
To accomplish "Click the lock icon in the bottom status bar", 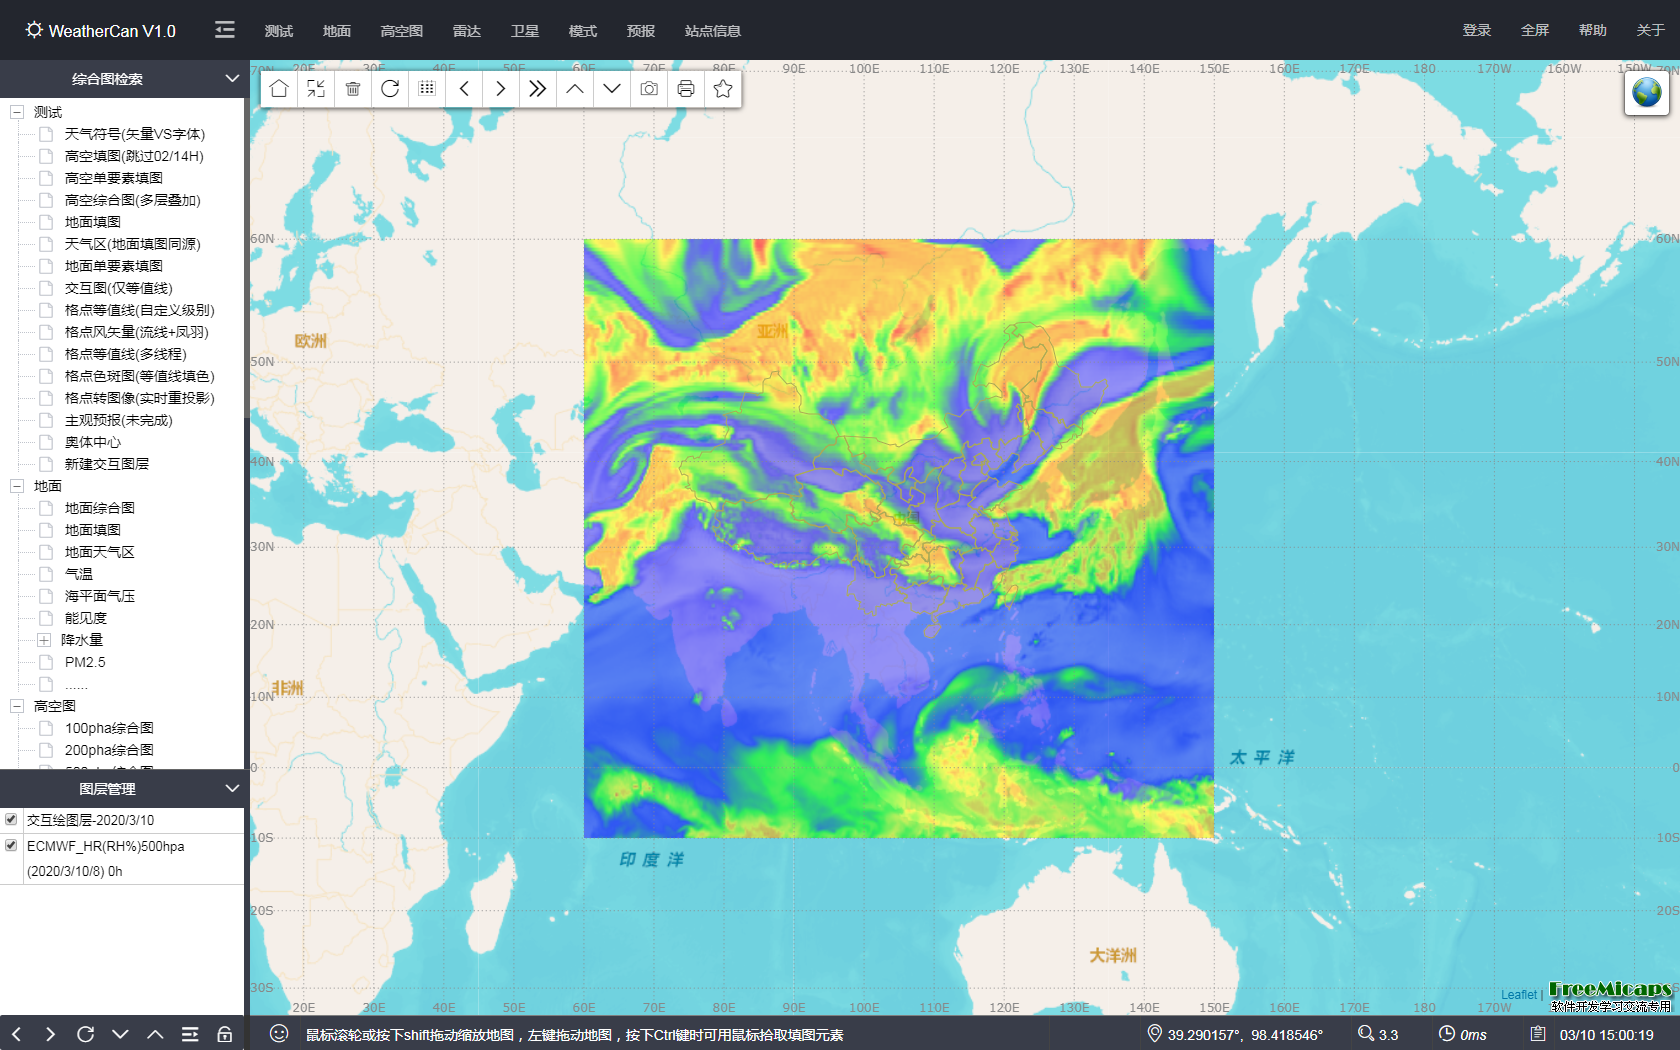I will pos(224,1035).
